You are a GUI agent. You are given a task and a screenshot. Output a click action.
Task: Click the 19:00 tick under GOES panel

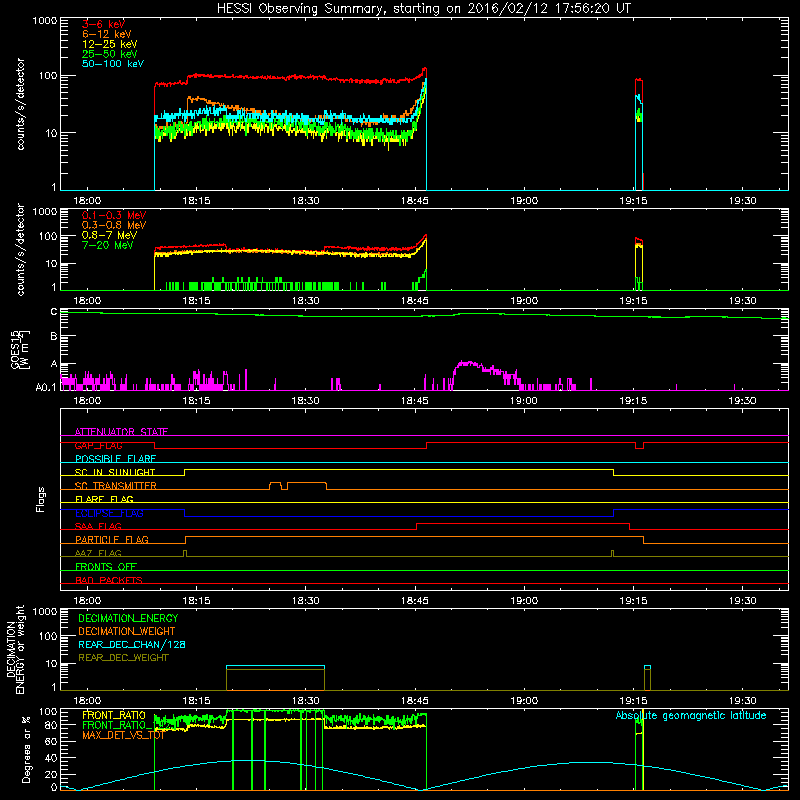pos(524,401)
